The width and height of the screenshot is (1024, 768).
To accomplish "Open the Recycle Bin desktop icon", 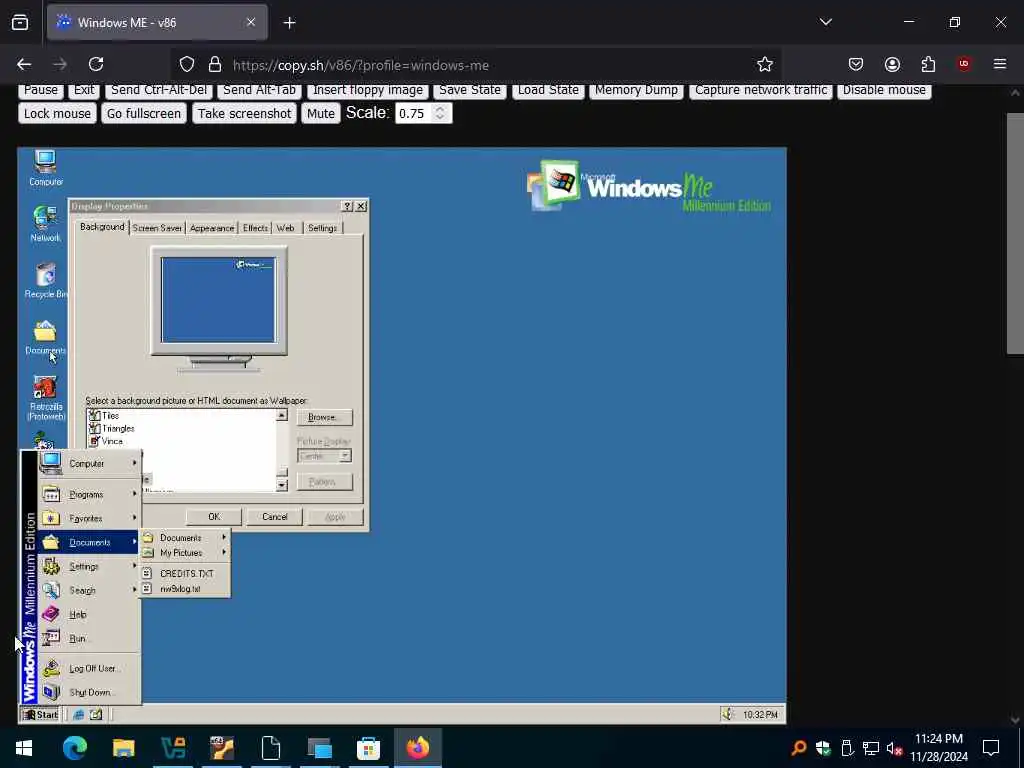I will click(45, 280).
